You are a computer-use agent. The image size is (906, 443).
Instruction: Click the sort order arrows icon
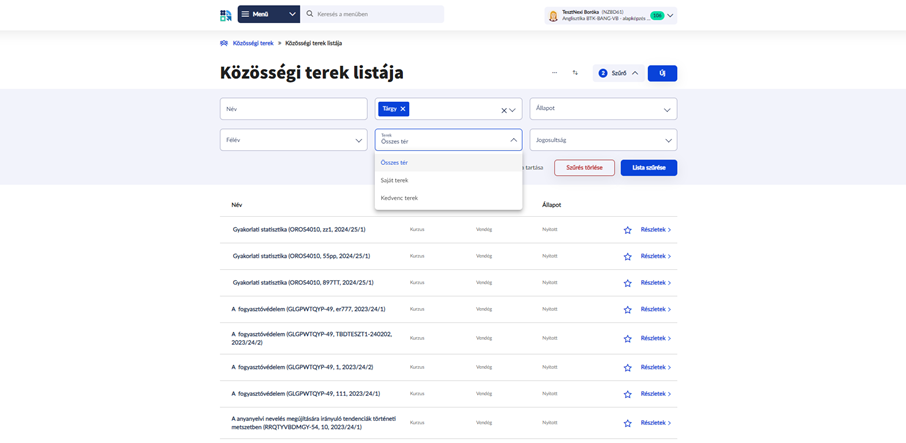pos(575,73)
